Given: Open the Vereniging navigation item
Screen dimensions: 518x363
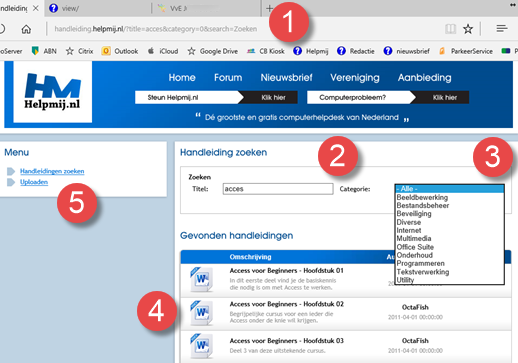Looking at the screenshot, I should 355,78.
